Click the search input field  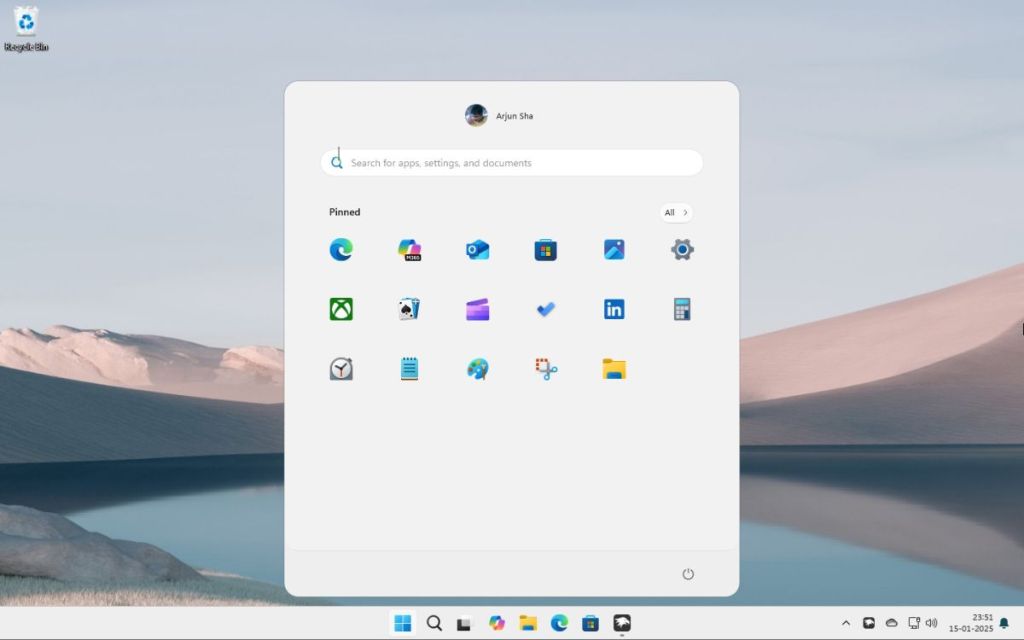coord(512,162)
